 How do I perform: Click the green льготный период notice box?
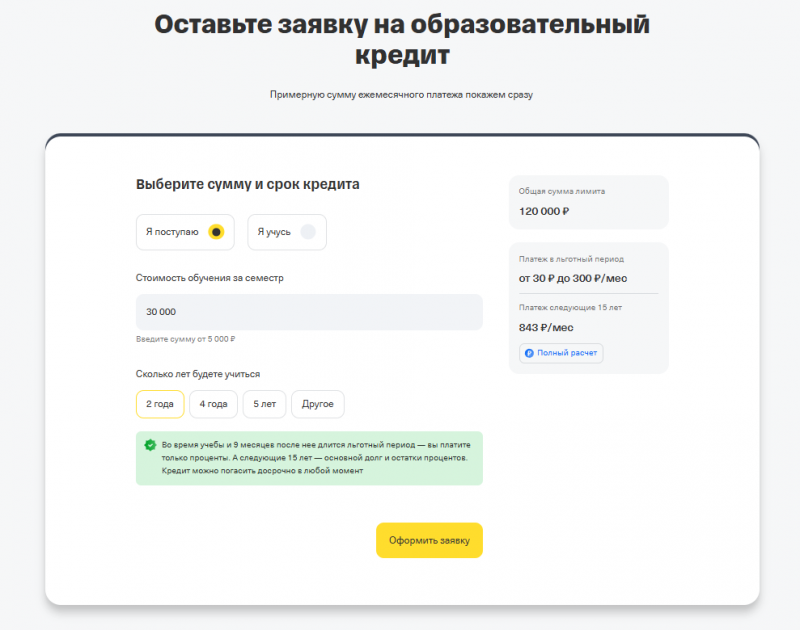click(x=309, y=458)
